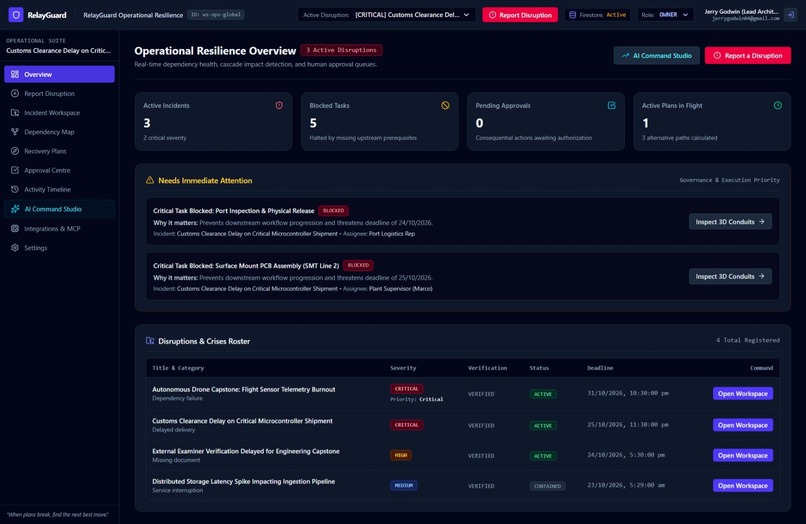
Task: Click the Recovery Plans compass icon
Action: pyautogui.click(x=15, y=151)
